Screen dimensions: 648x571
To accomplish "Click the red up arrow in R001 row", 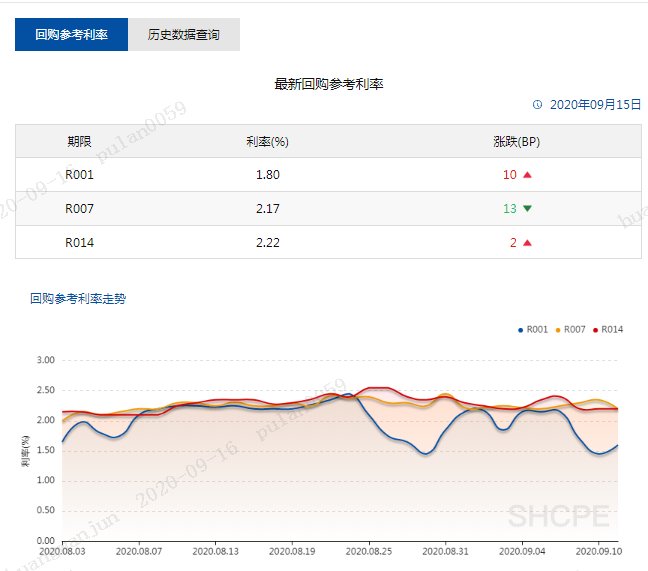I will tap(527, 175).
